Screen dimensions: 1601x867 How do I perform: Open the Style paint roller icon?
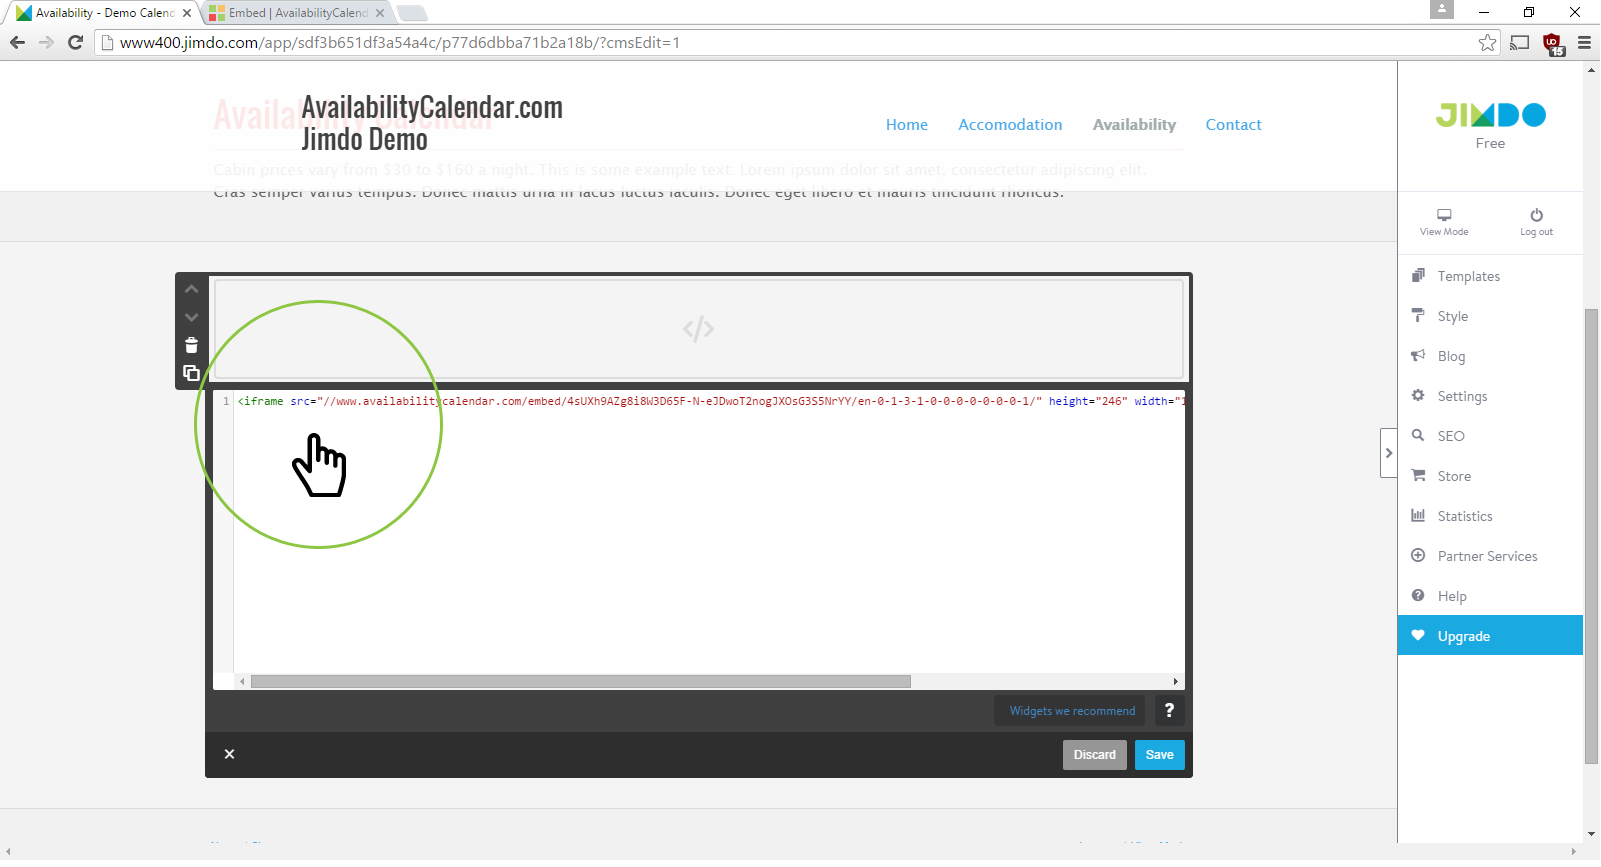(1418, 315)
